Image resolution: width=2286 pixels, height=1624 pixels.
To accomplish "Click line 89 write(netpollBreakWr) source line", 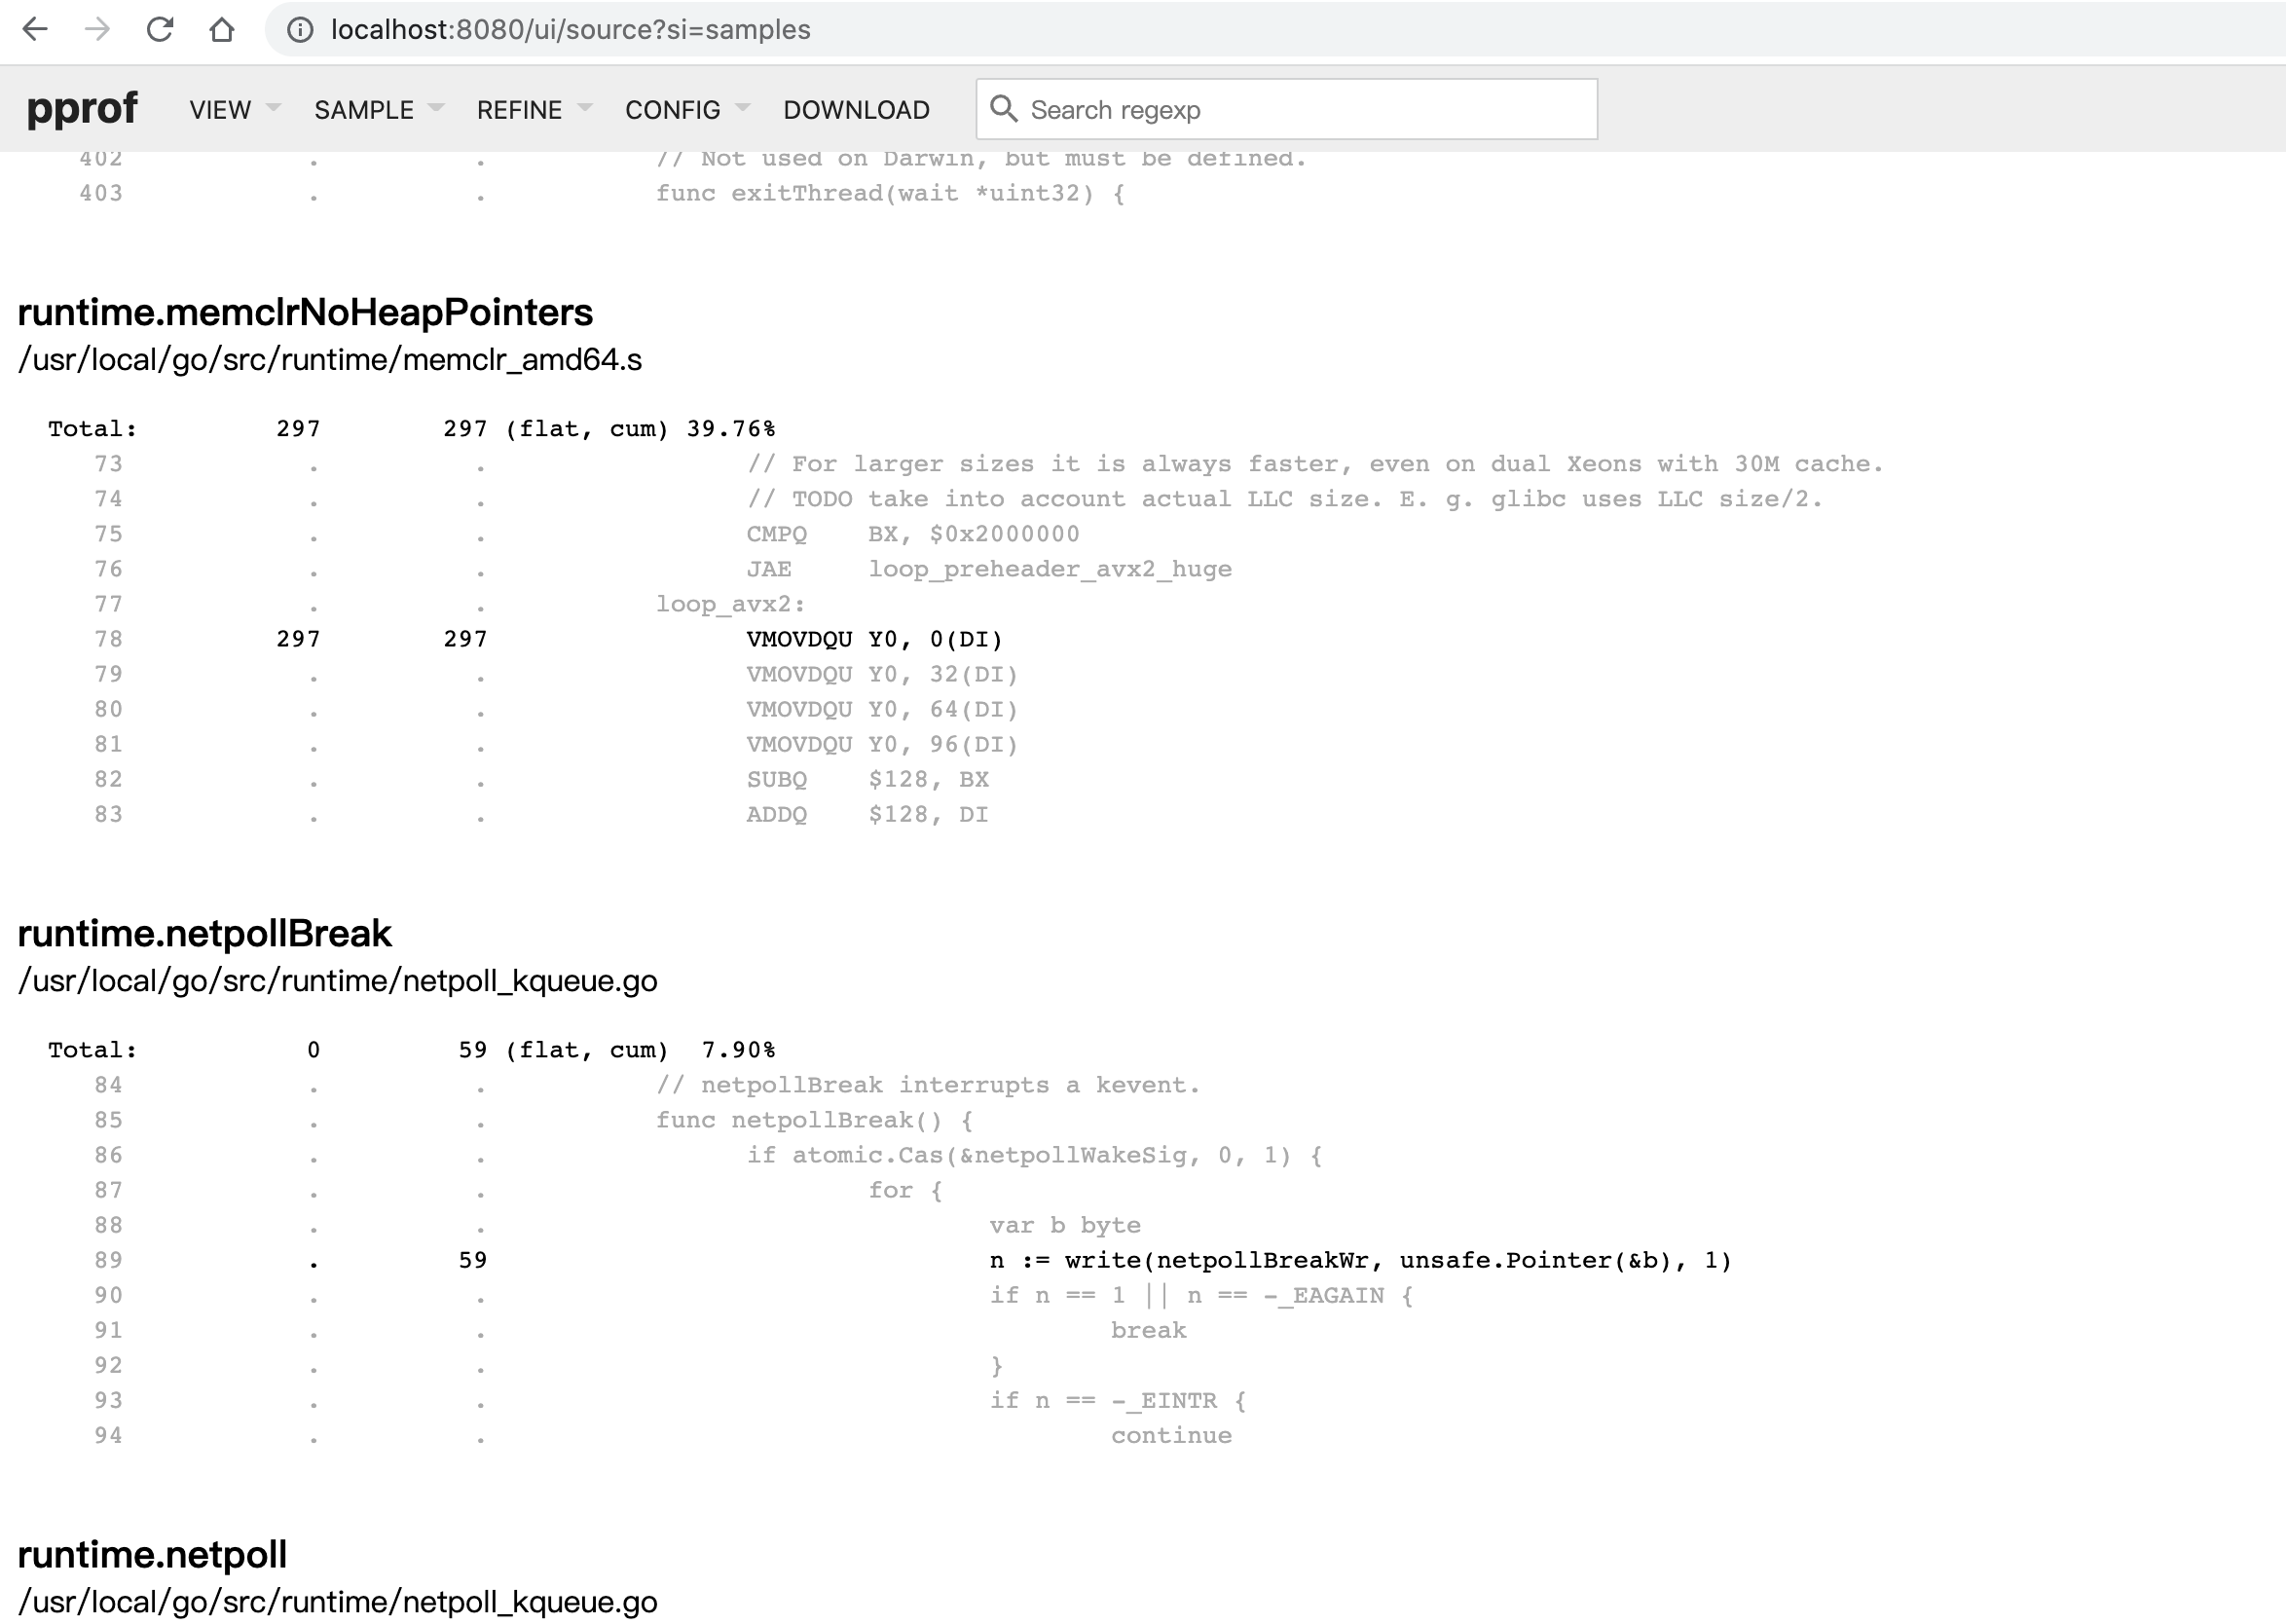I will [x=1360, y=1261].
